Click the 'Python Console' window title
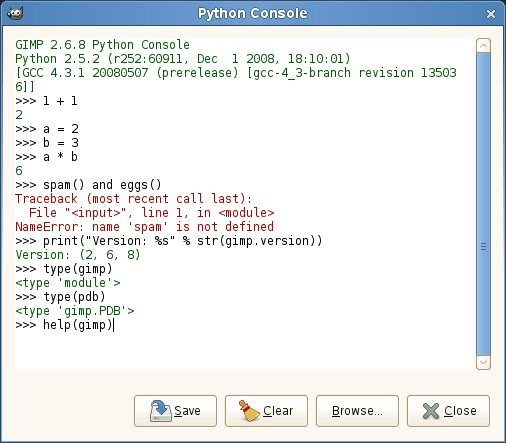Image resolution: width=506 pixels, height=443 pixels. [x=253, y=13]
